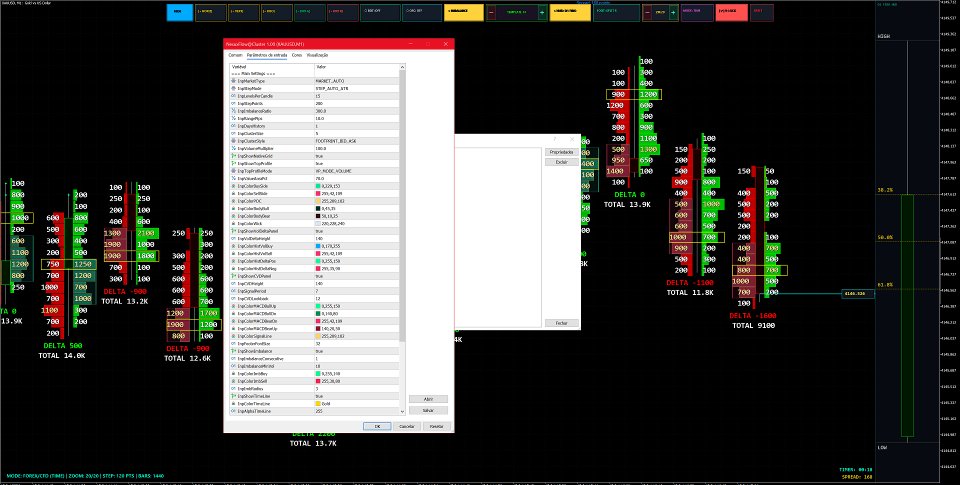960x485 pixels.
Task: Click the type icon beside InpStepMode
Action: [234, 88]
